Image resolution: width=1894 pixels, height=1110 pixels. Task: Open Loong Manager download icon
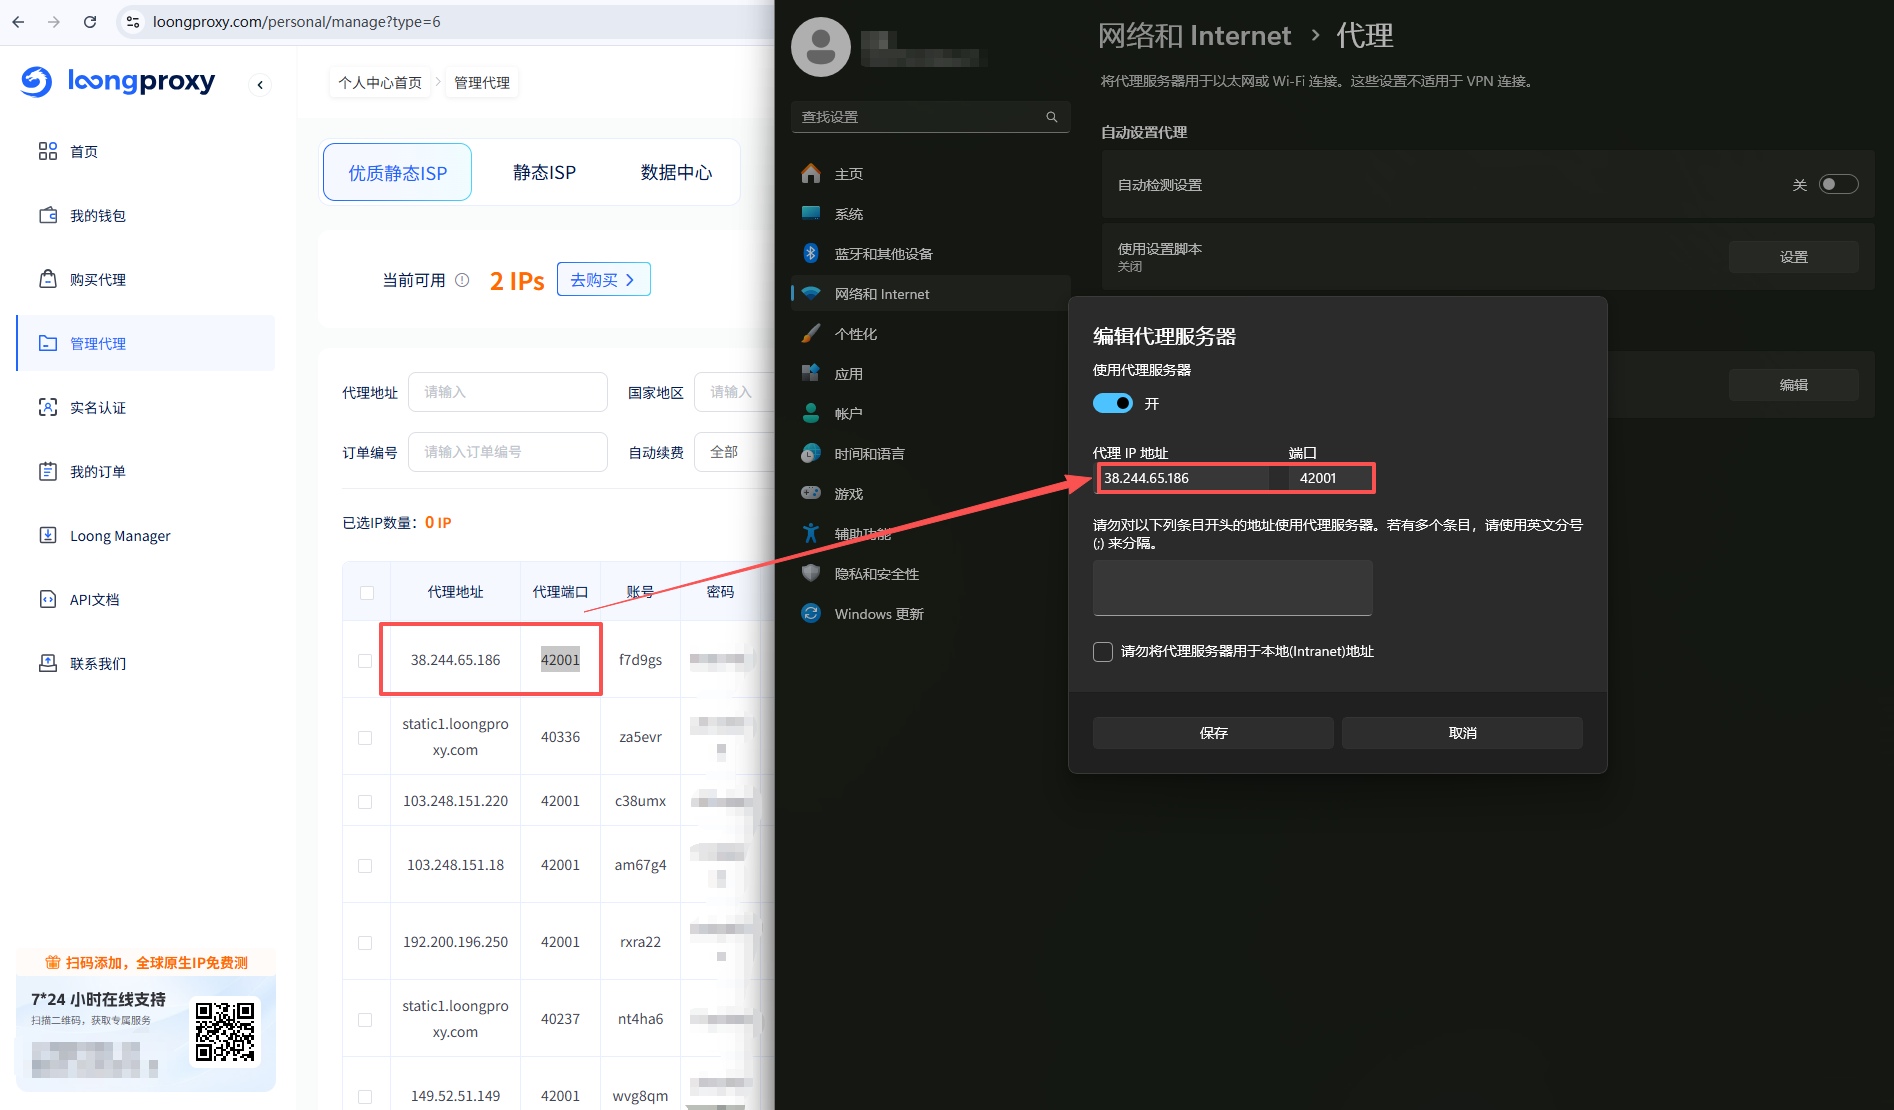coord(48,535)
